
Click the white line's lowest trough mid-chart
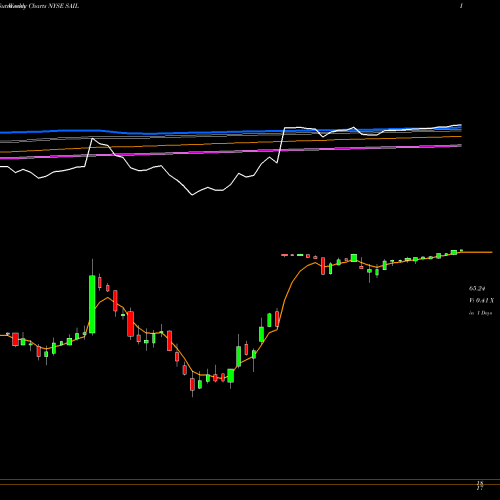192,195
